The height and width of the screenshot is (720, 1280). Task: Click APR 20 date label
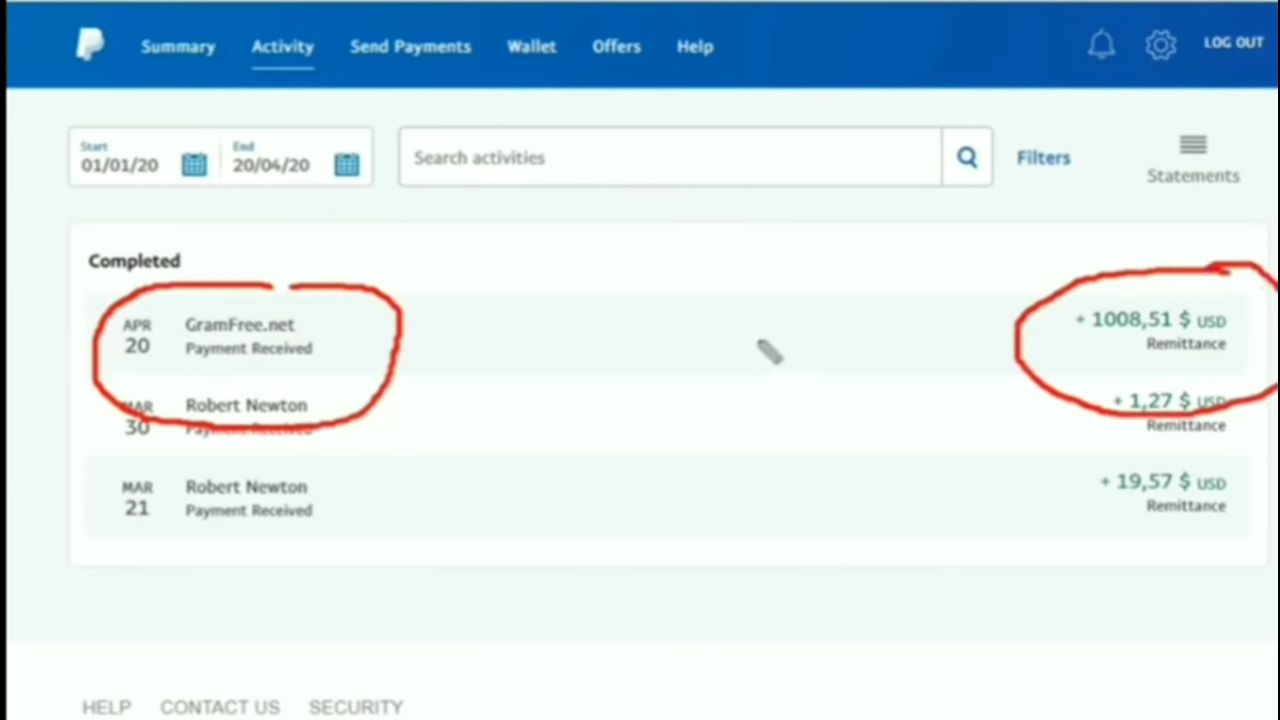pyautogui.click(x=137, y=337)
